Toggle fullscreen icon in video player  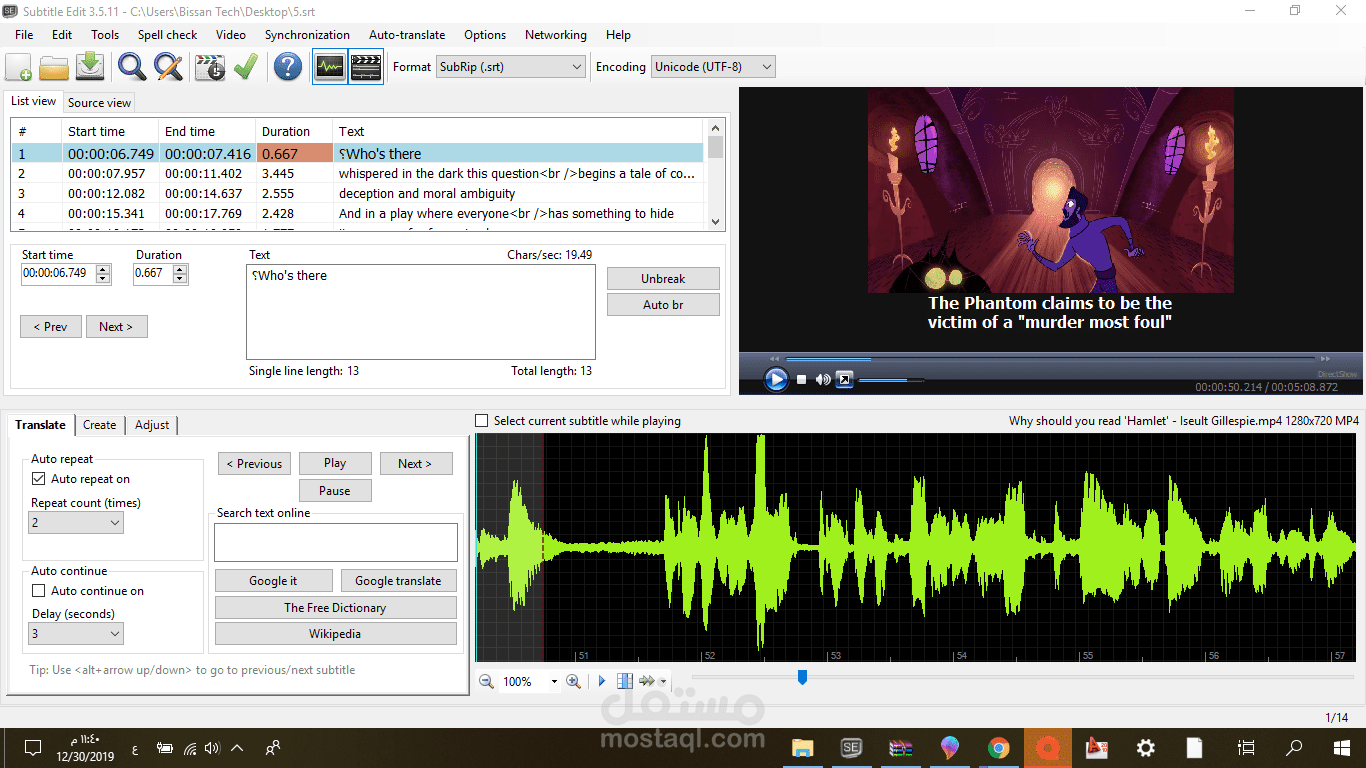pyautogui.click(x=845, y=379)
